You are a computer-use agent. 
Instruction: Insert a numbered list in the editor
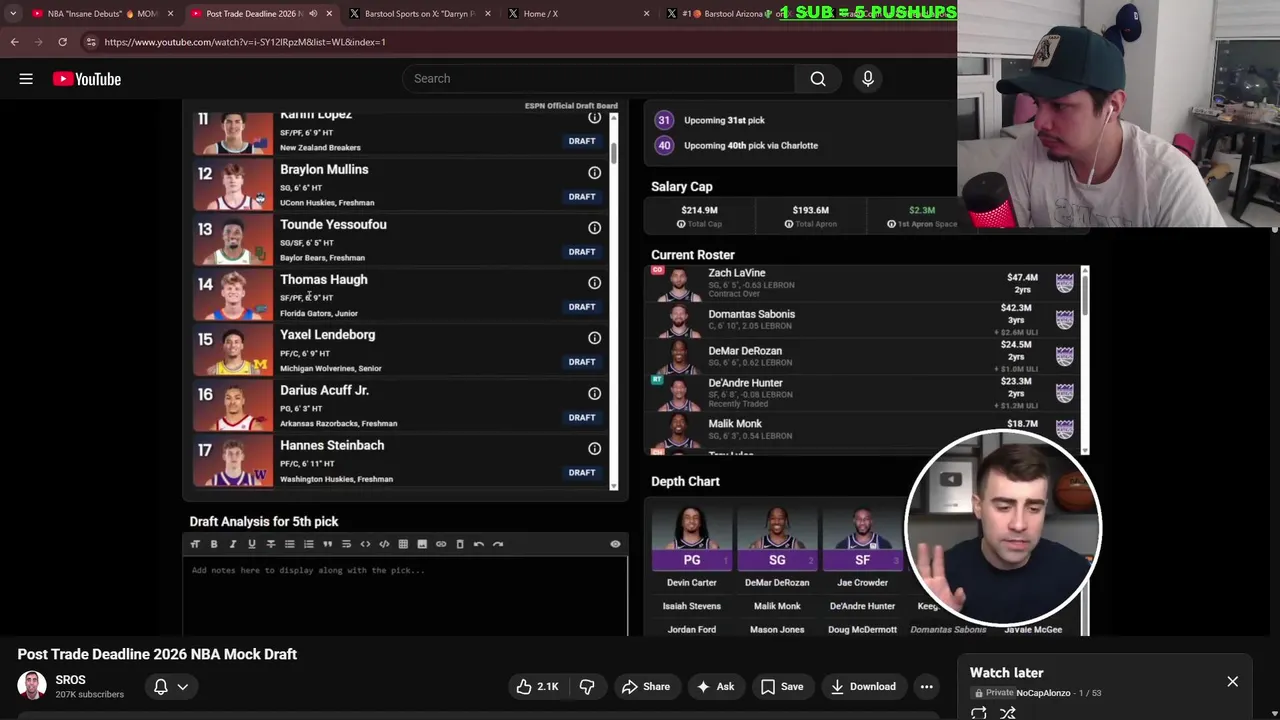309,544
